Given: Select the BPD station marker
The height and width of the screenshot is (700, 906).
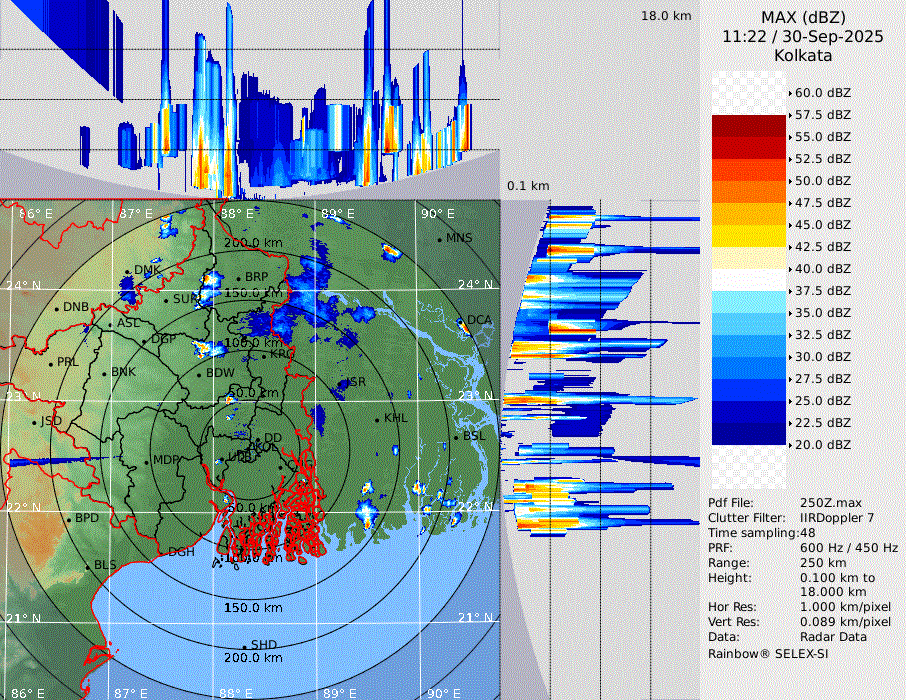Looking at the screenshot, I should 68,520.
